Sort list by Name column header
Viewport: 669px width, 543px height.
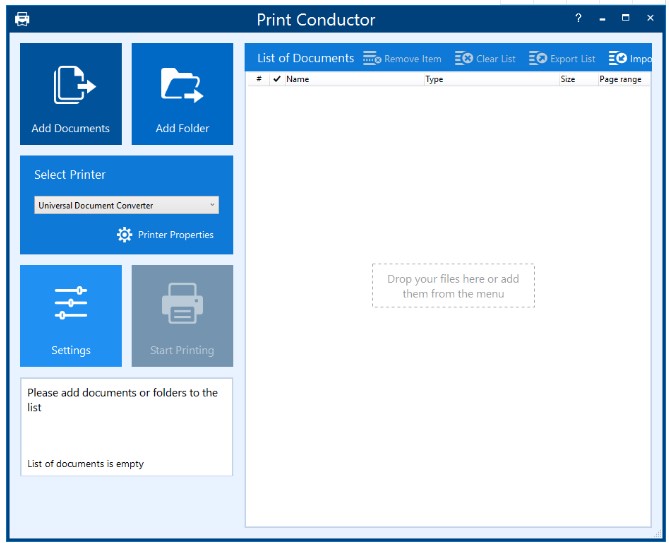(x=298, y=79)
